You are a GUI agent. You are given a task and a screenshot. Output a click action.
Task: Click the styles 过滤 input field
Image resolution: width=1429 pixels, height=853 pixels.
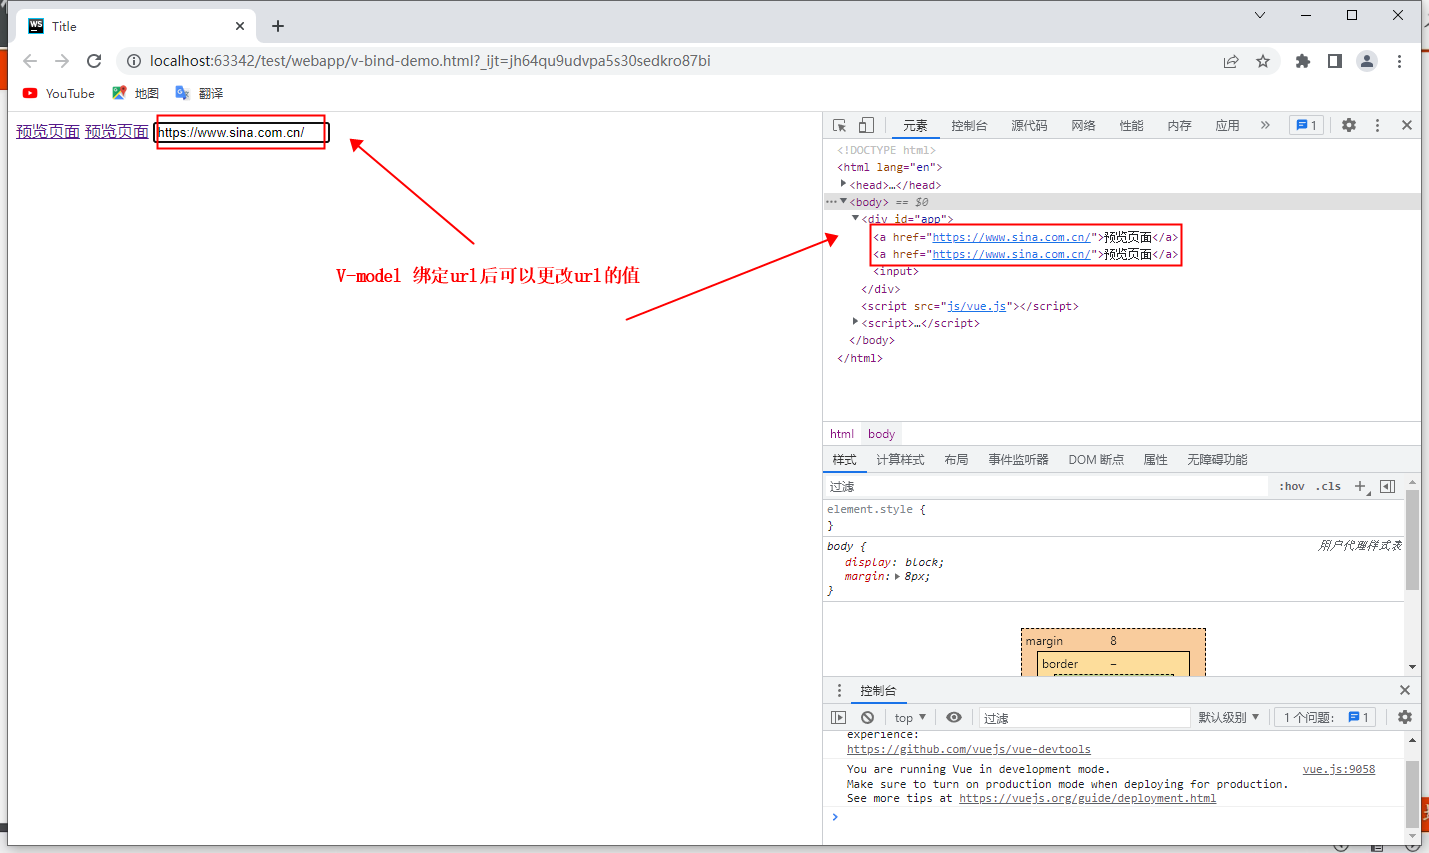pos(1046,486)
